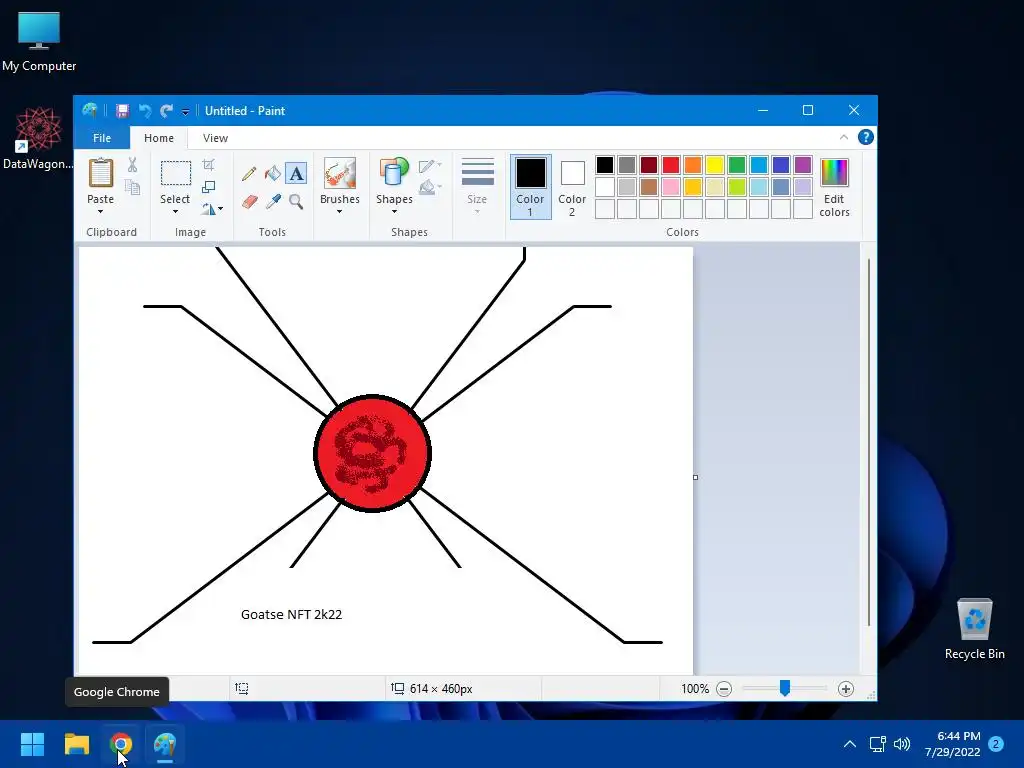Image resolution: width=1024 pixels, height=768 pixels.
Task: Click the Shapes gallery icon
Action: (394, 174)
